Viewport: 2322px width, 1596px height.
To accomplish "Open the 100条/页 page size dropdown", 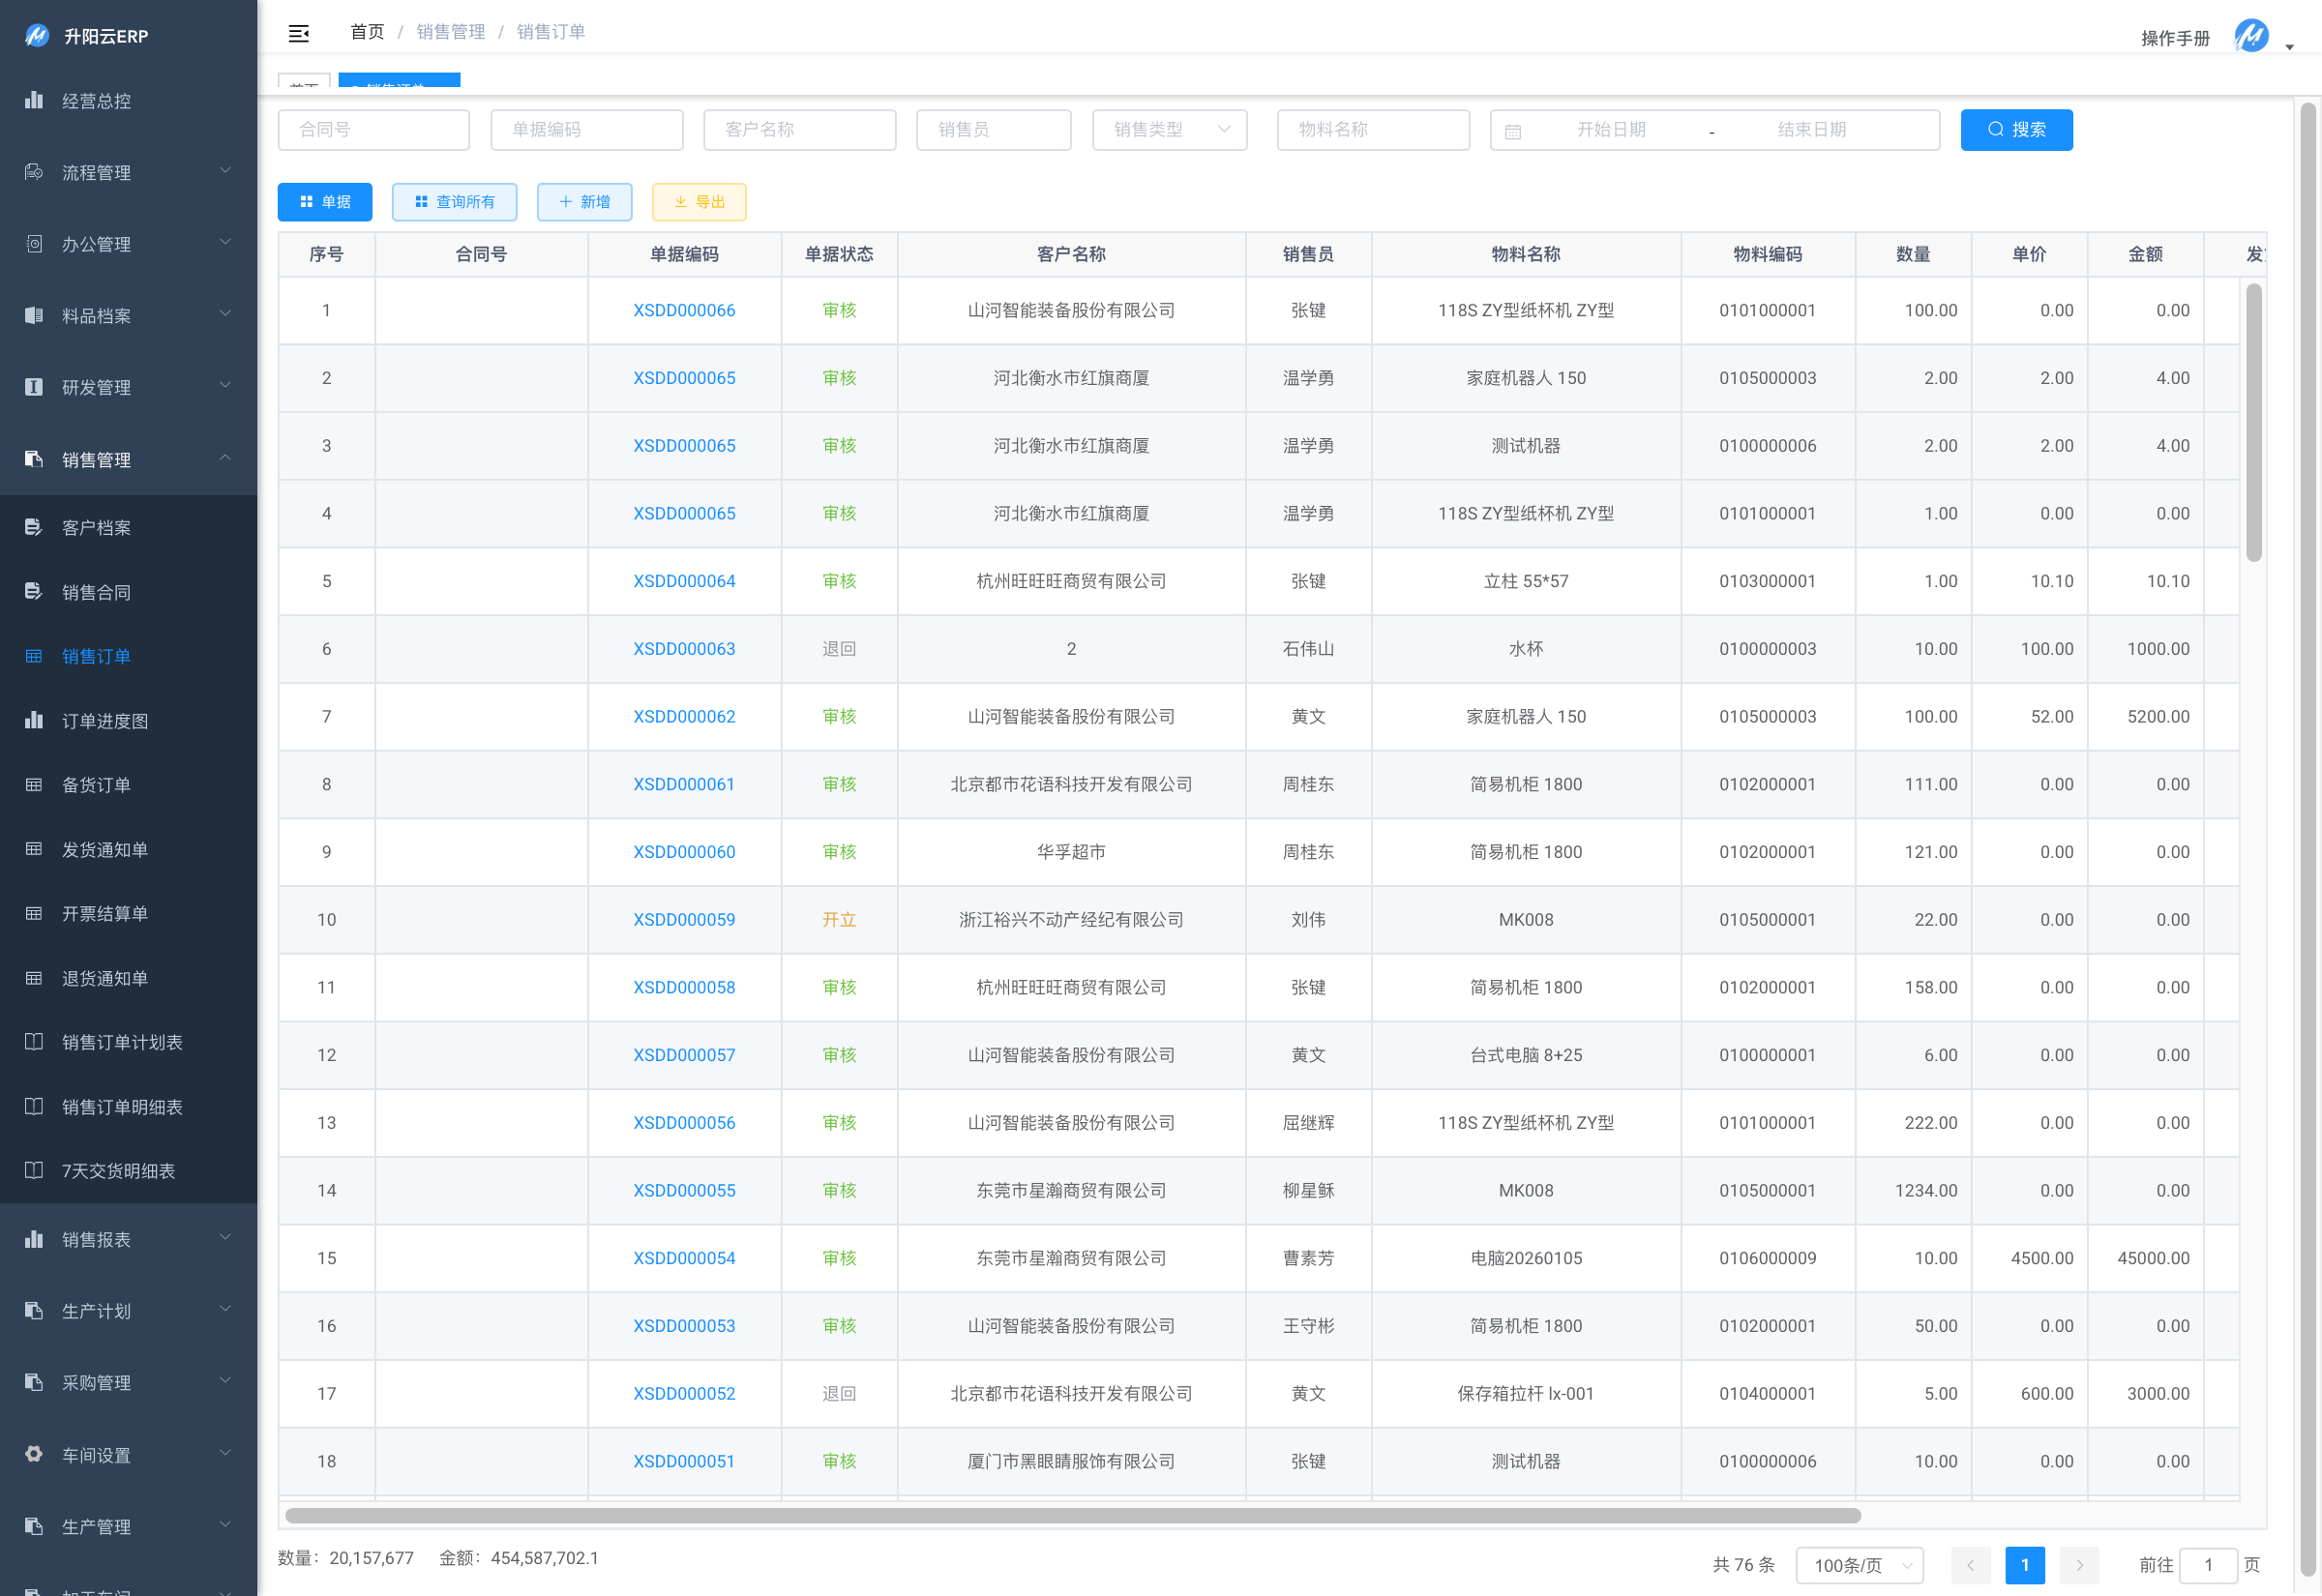I will click(x=1859, y=1564).
